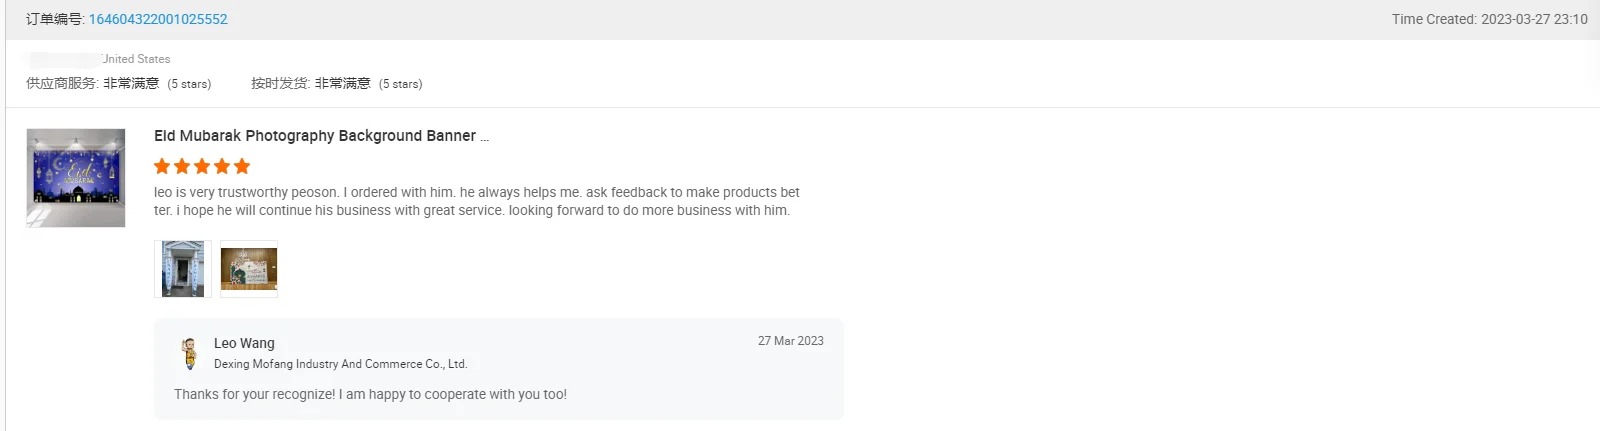Screen dimensions: 1600x431
Task: Click the first orange rating star
Action: tap(162, 166)
